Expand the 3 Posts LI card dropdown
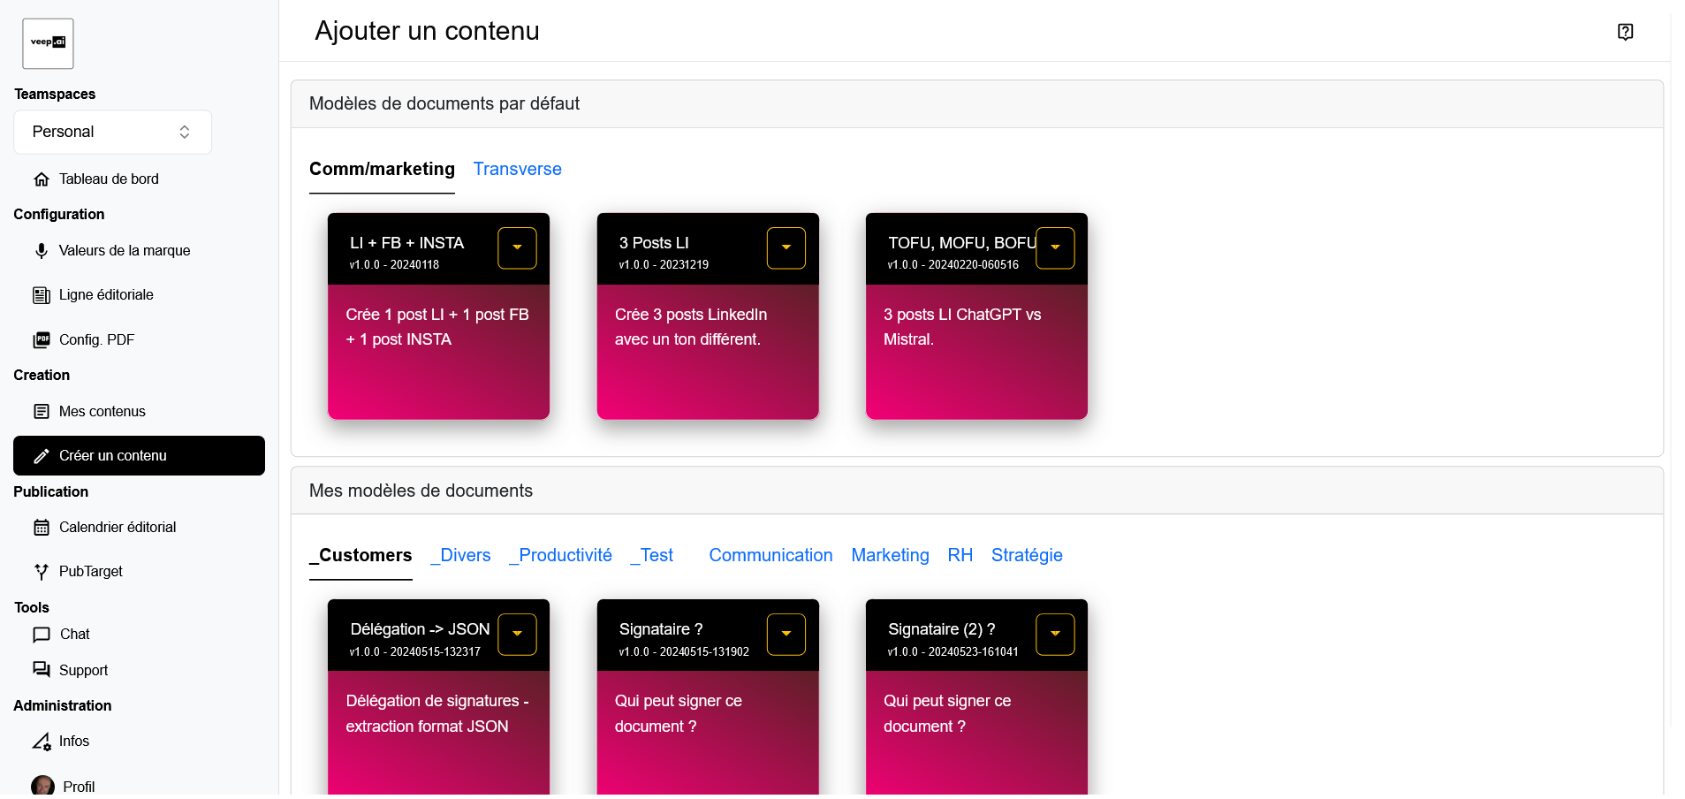The width and height of the screenshot is (1685, 799). (786, 248)
